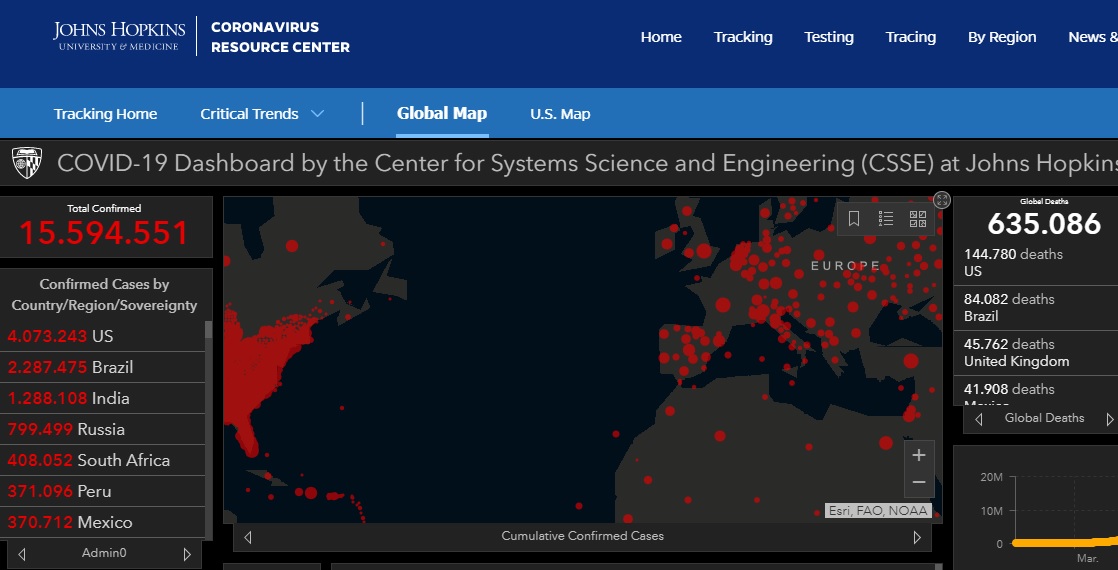Open the Testing menu item
Viewport: 1118px width, 570px height.
click(829, 37)
